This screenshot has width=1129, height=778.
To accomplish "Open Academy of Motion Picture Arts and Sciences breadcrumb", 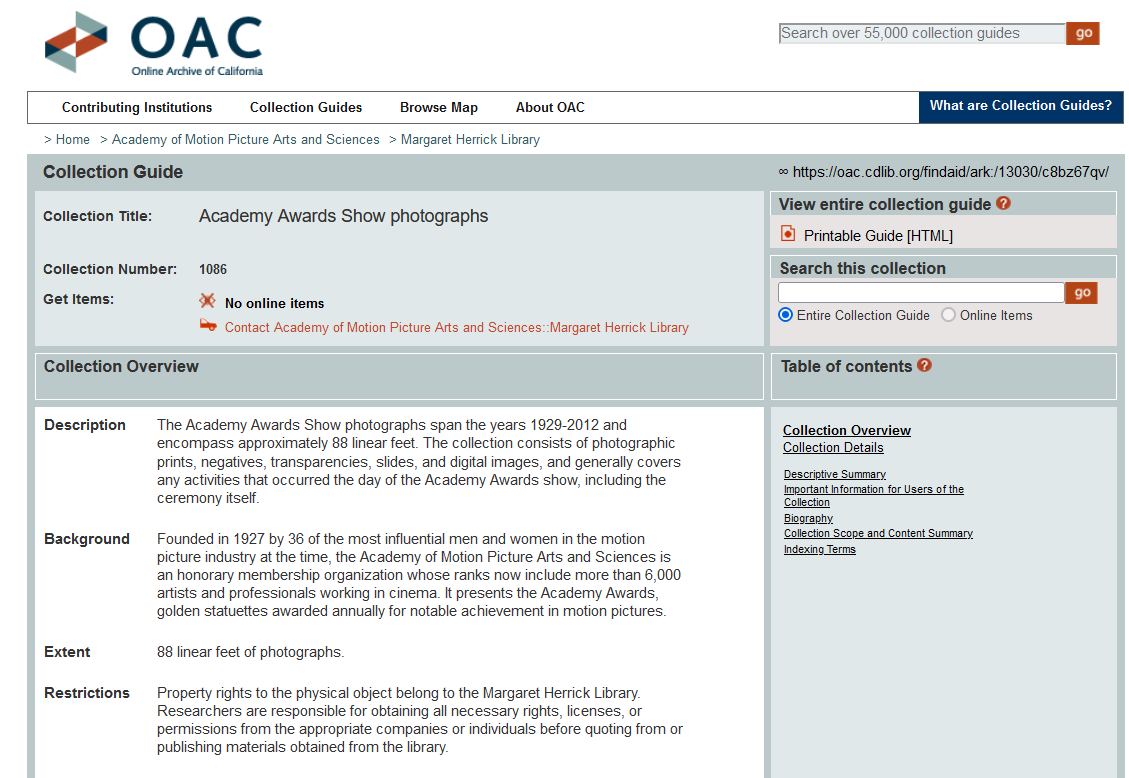I will tap(246, 140).
